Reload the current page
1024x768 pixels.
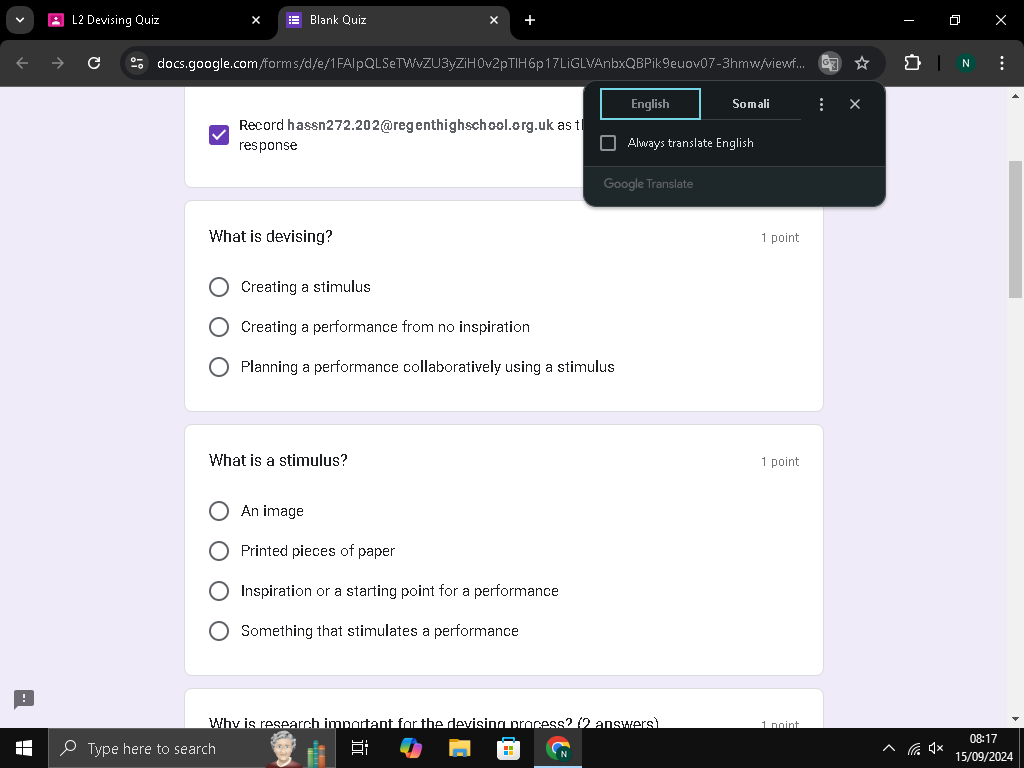point(94,63)
